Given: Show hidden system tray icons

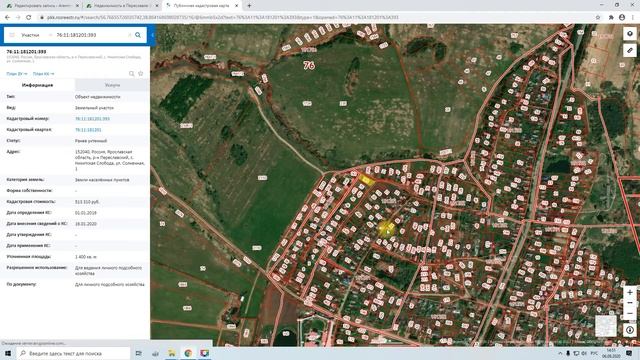Looking at the screenshot, I should tap(560, 353).
